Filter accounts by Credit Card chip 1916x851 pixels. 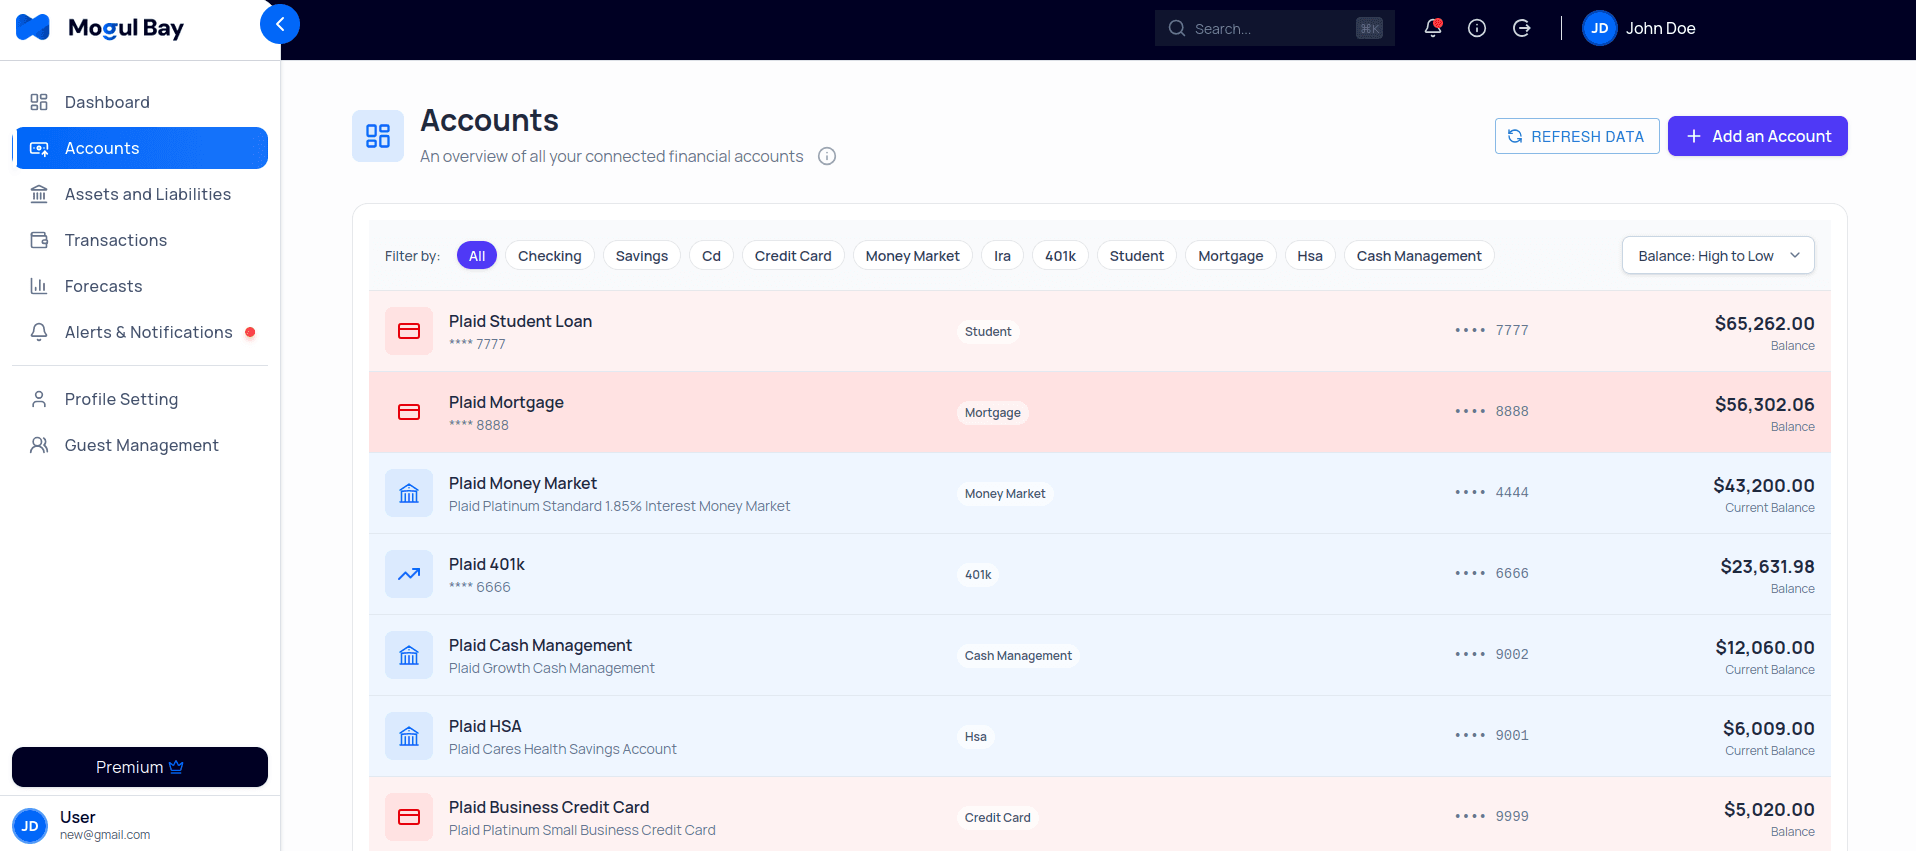pos(793,256)
